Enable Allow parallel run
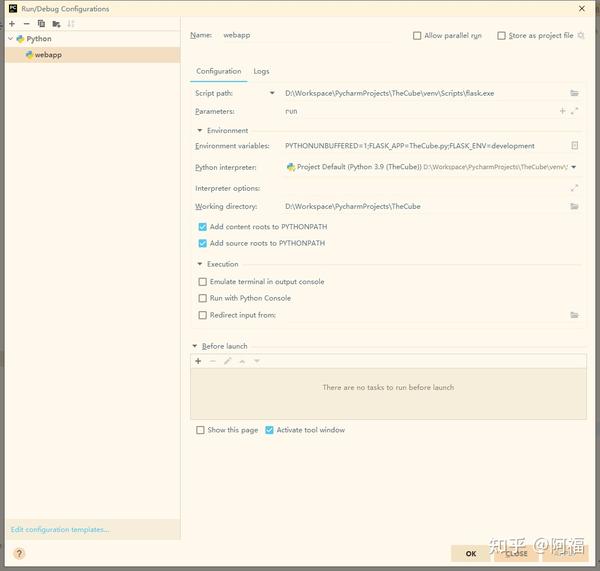This screenshot has height=571, width=600. [x=417, y=36]
